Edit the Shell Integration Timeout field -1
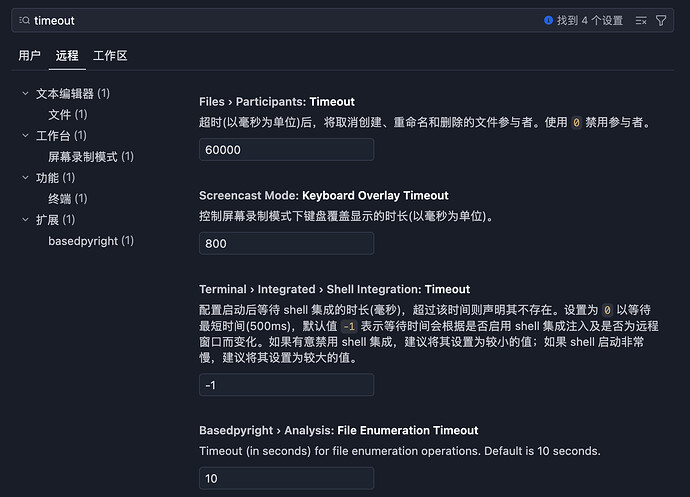 [286, 385]
